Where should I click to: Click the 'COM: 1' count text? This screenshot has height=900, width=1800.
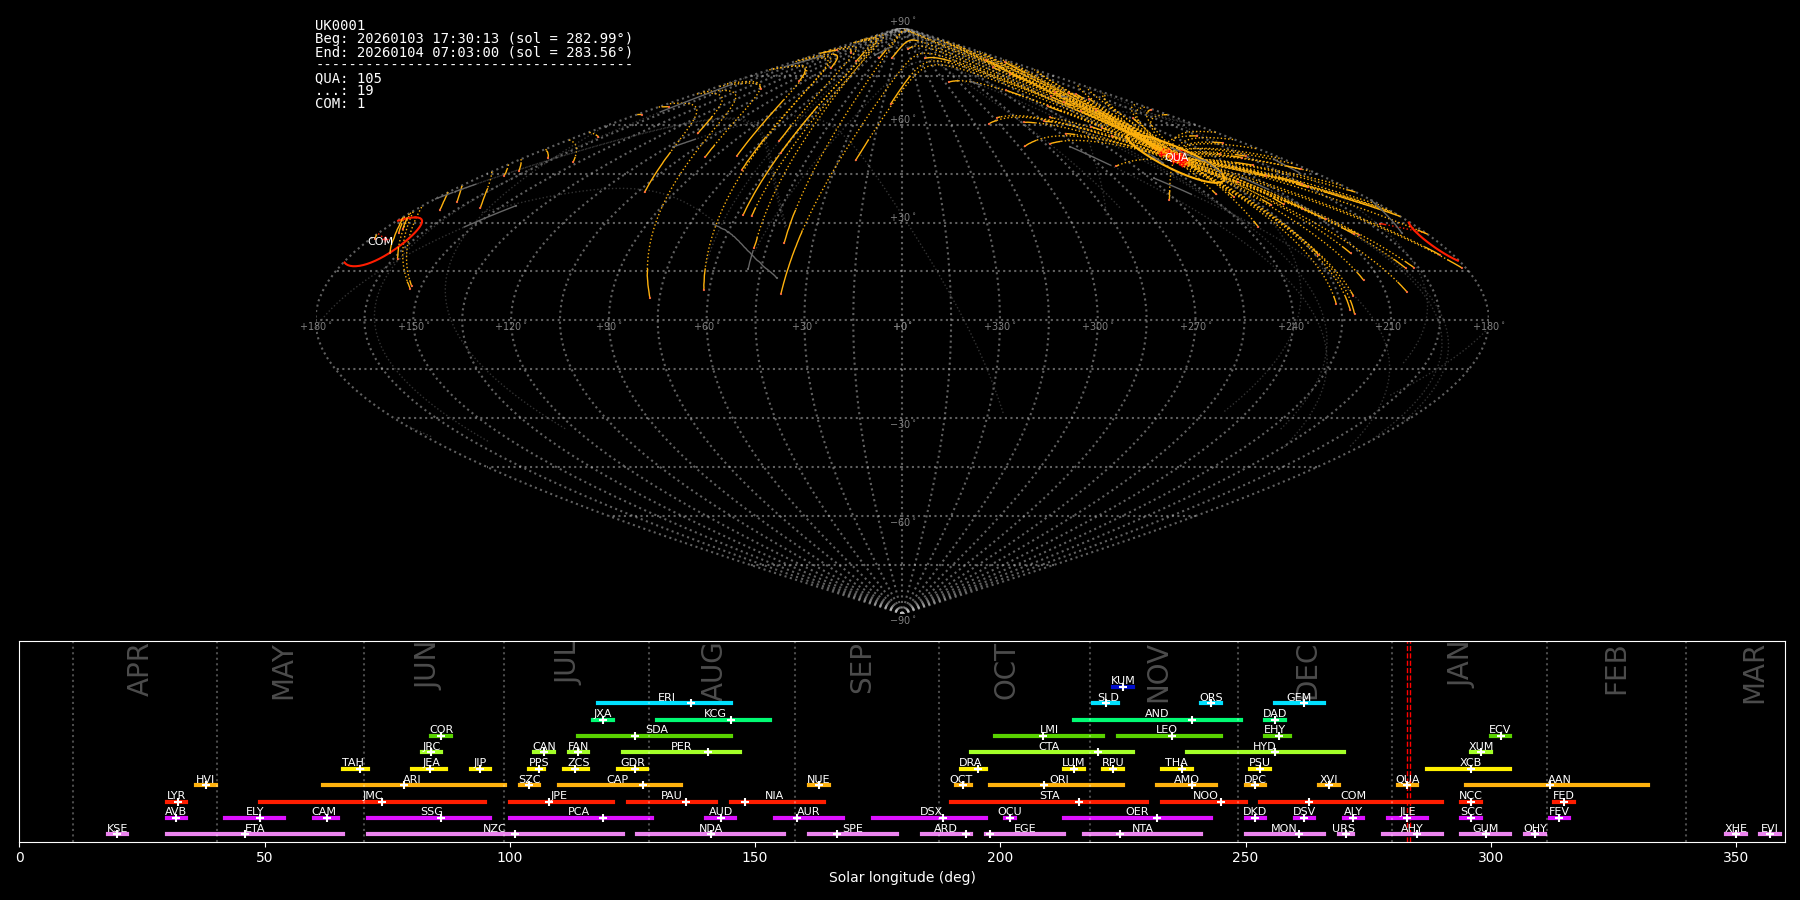pyautogui.click(x=340, y=104)
